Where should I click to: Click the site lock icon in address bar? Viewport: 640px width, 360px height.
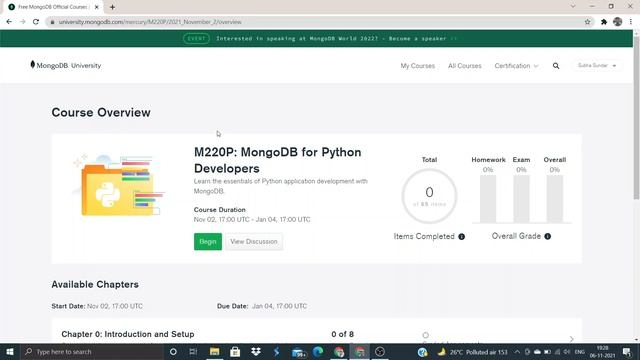click(x=52, y=22)
